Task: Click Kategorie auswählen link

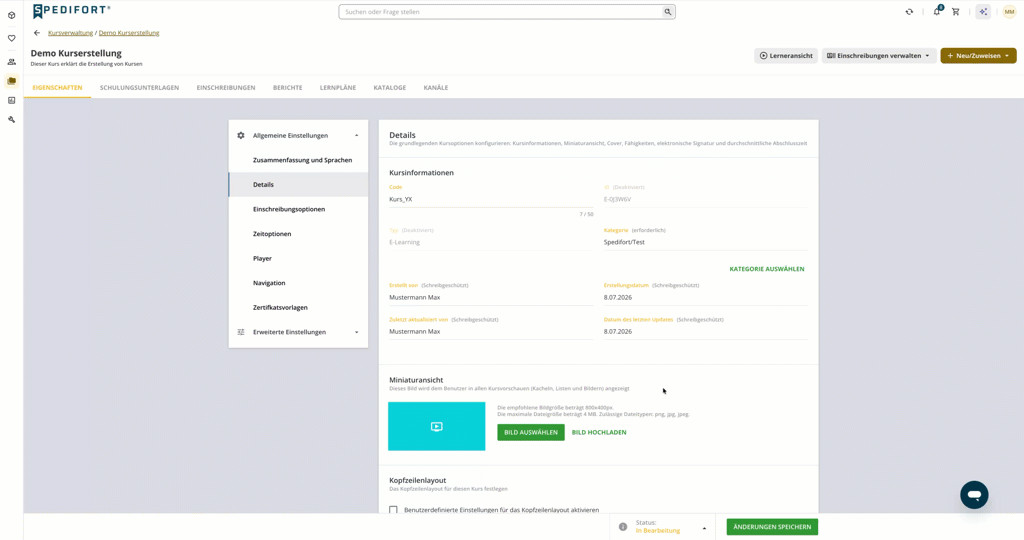Action: 767,269
